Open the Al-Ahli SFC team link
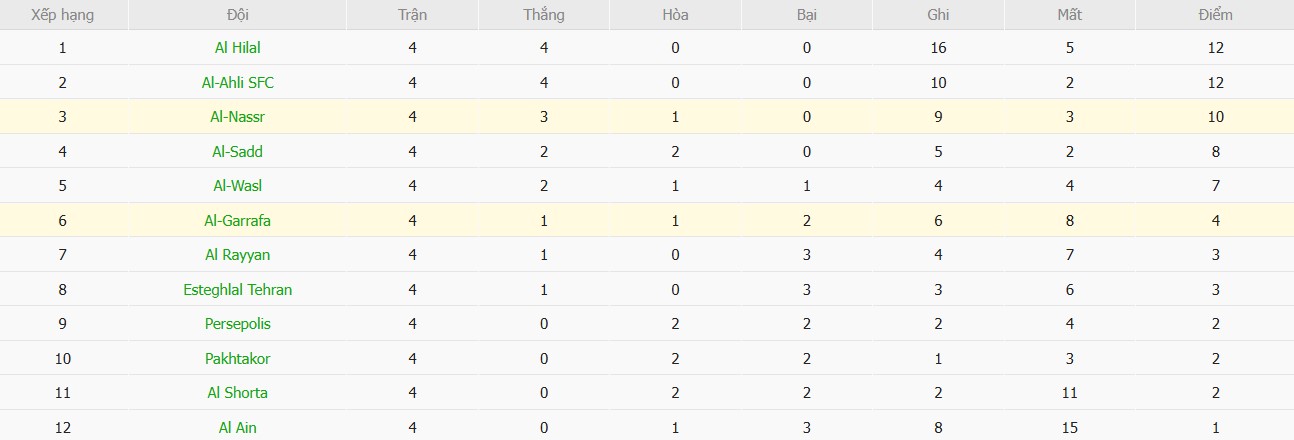Image resolution: width=1294 pixels, height=440 pixels. tap(238, 82)
